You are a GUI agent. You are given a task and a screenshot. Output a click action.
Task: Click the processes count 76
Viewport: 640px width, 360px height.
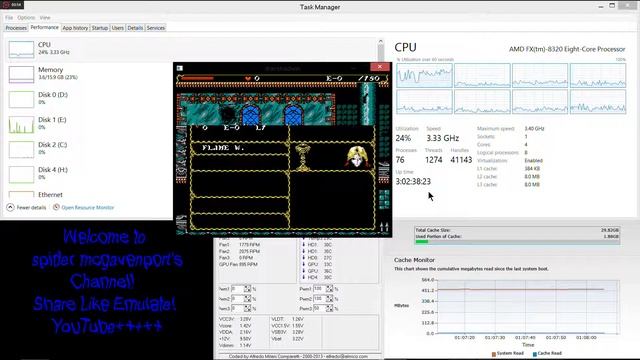coord(400,160)
